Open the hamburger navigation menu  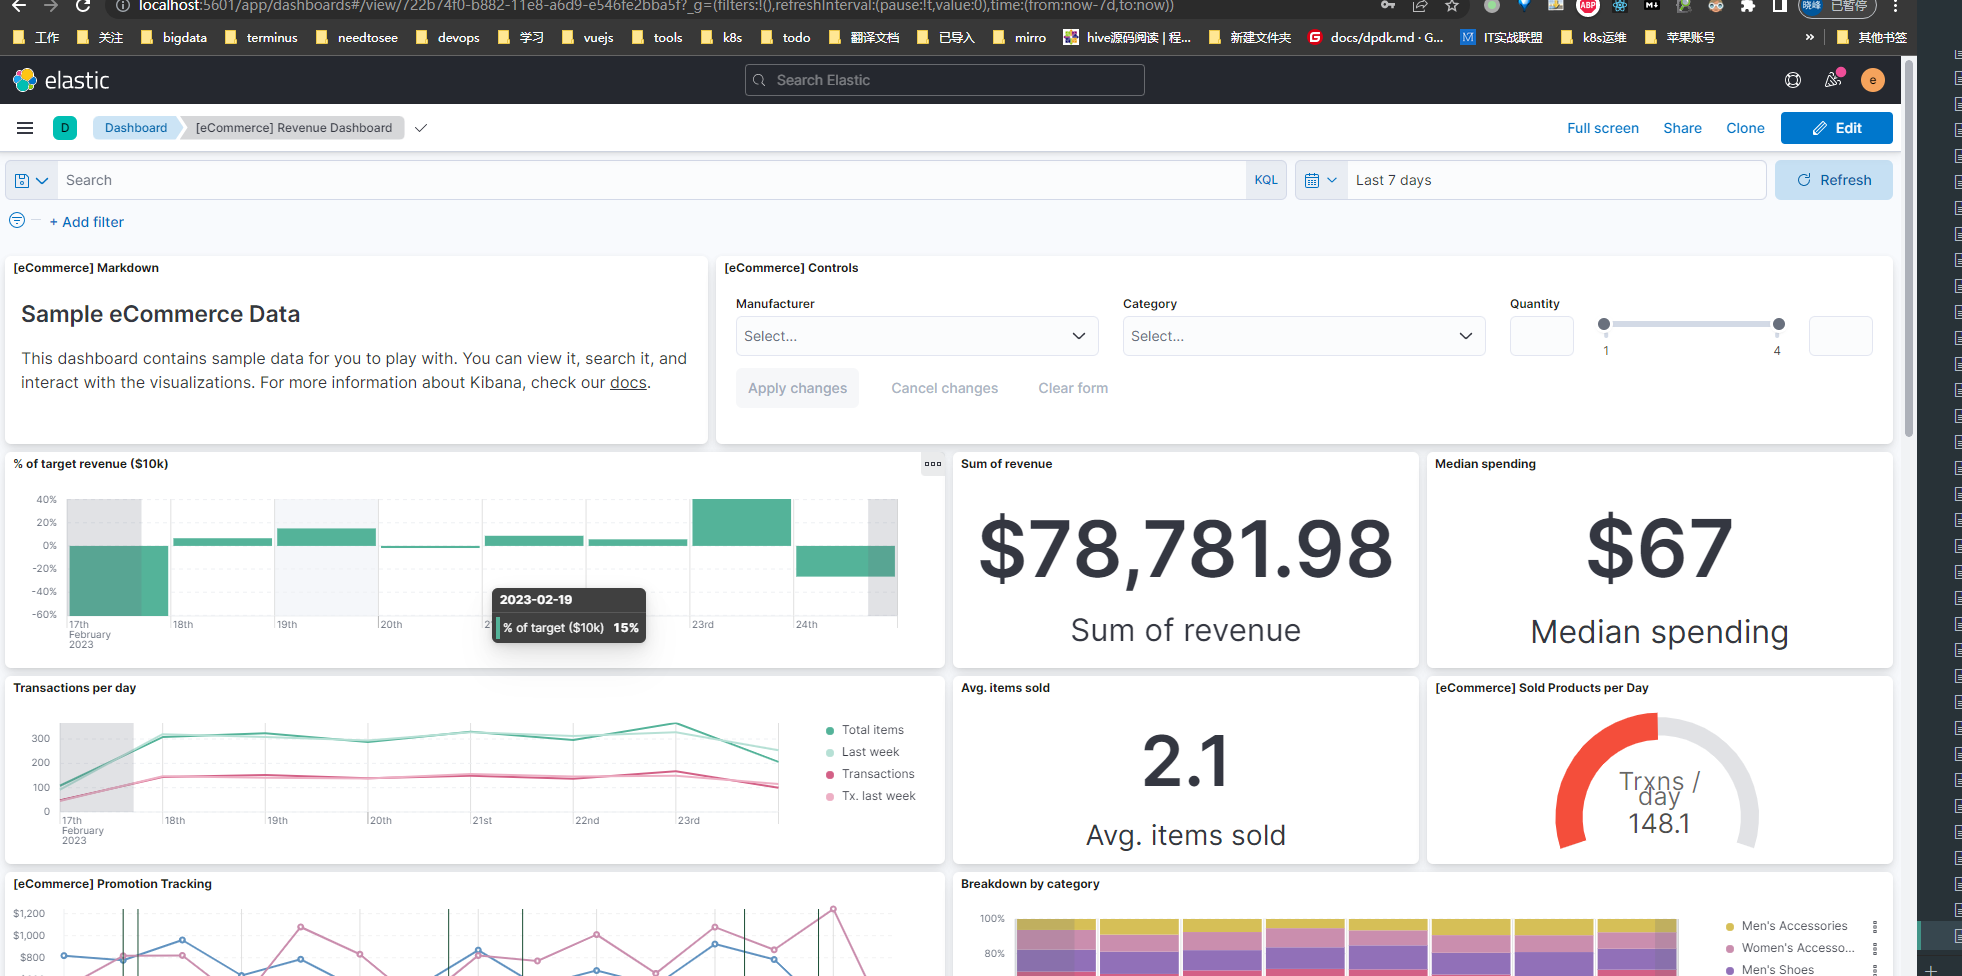(x=25, y=128)
